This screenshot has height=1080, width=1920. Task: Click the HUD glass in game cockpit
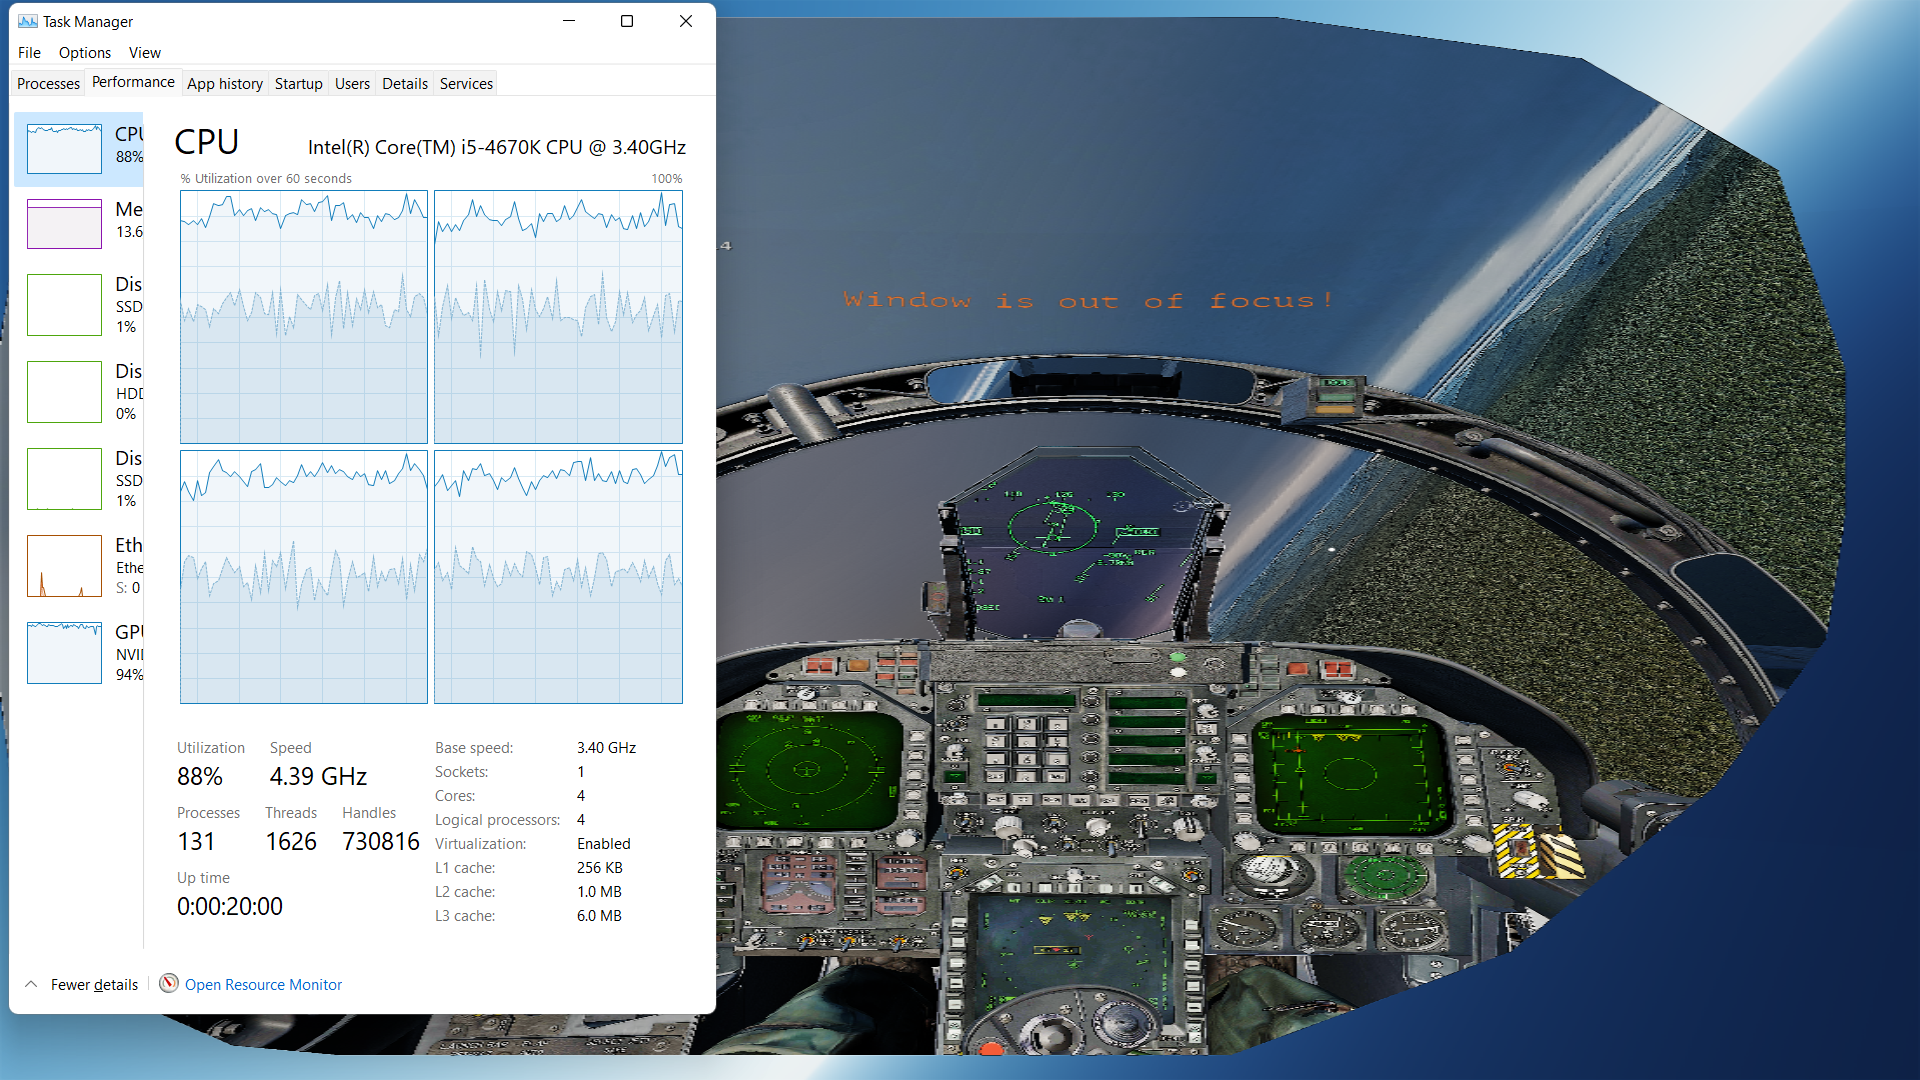click(x=1080, y=545)
